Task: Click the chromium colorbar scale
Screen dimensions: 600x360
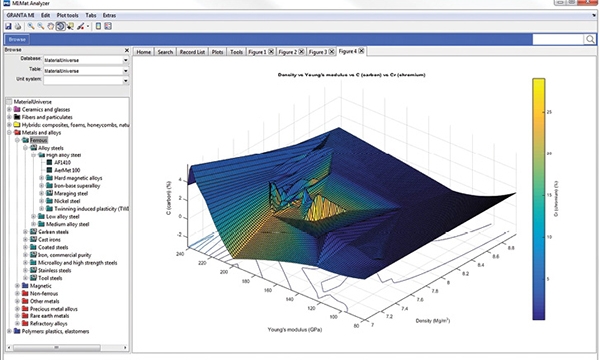Action: 538,199
